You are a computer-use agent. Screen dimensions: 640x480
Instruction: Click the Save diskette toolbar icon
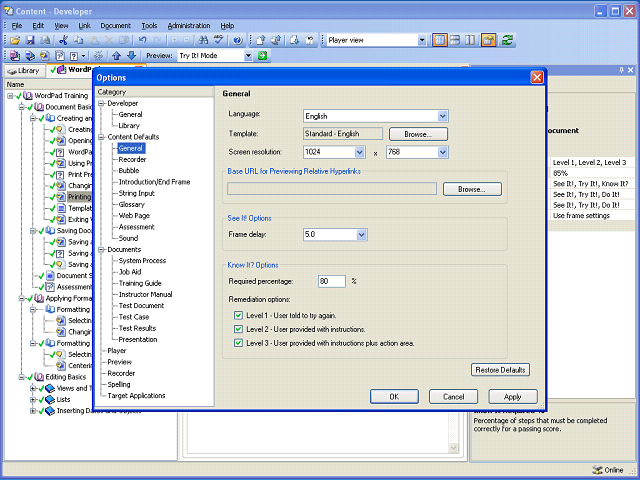[x=30, y=40]
